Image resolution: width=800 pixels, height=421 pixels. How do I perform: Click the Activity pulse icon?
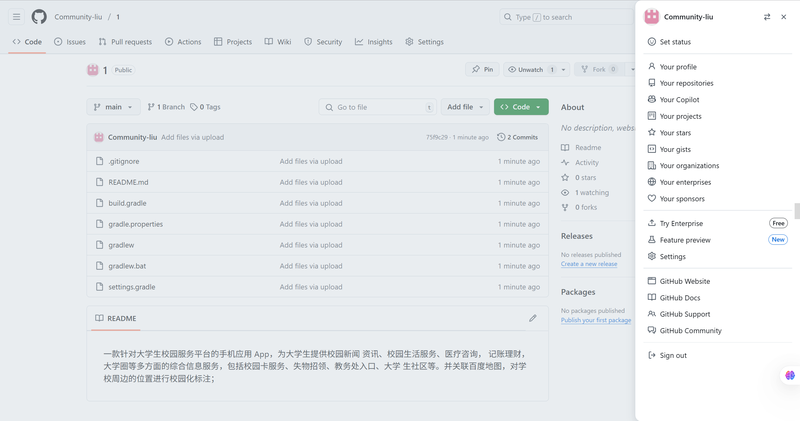565,162
